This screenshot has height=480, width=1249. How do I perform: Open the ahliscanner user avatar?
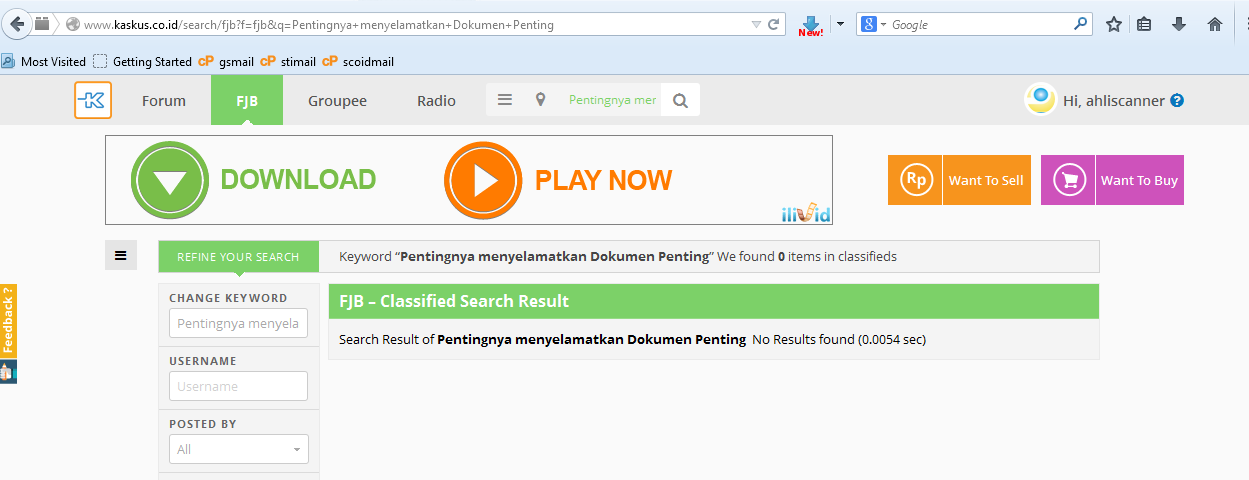click(x=1040, y=99)
